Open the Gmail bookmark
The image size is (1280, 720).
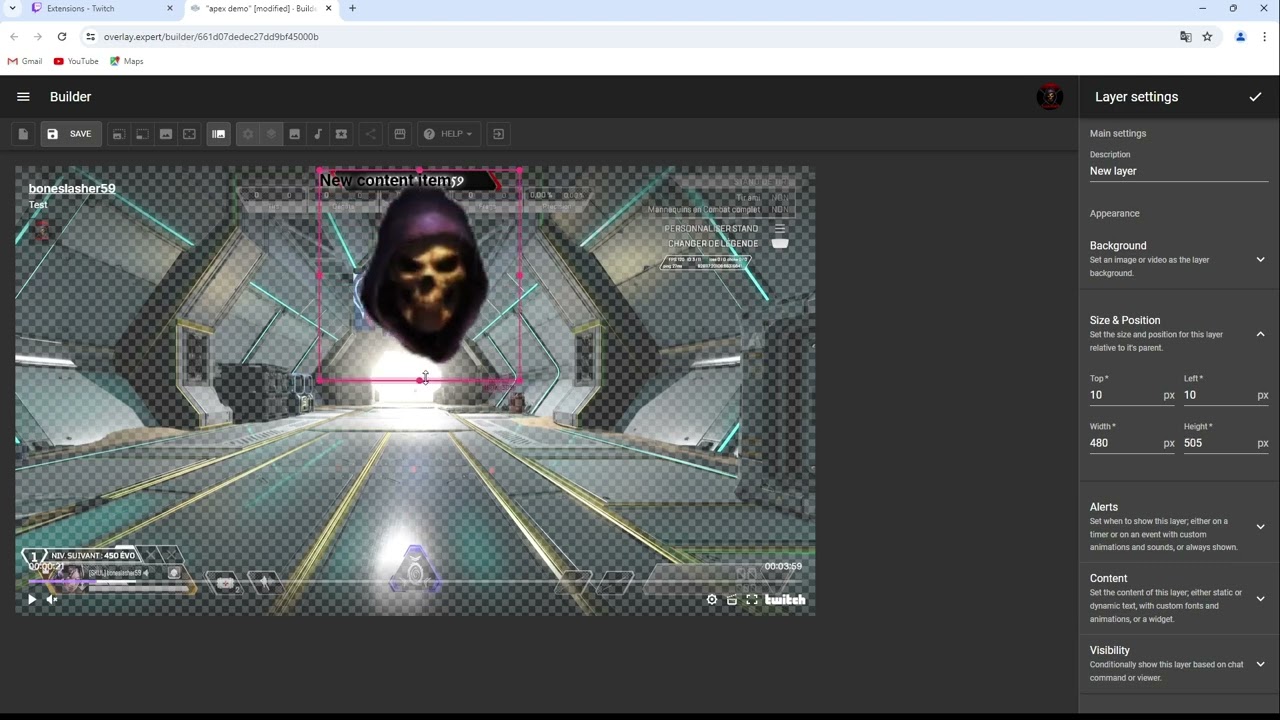coord(25,61)
